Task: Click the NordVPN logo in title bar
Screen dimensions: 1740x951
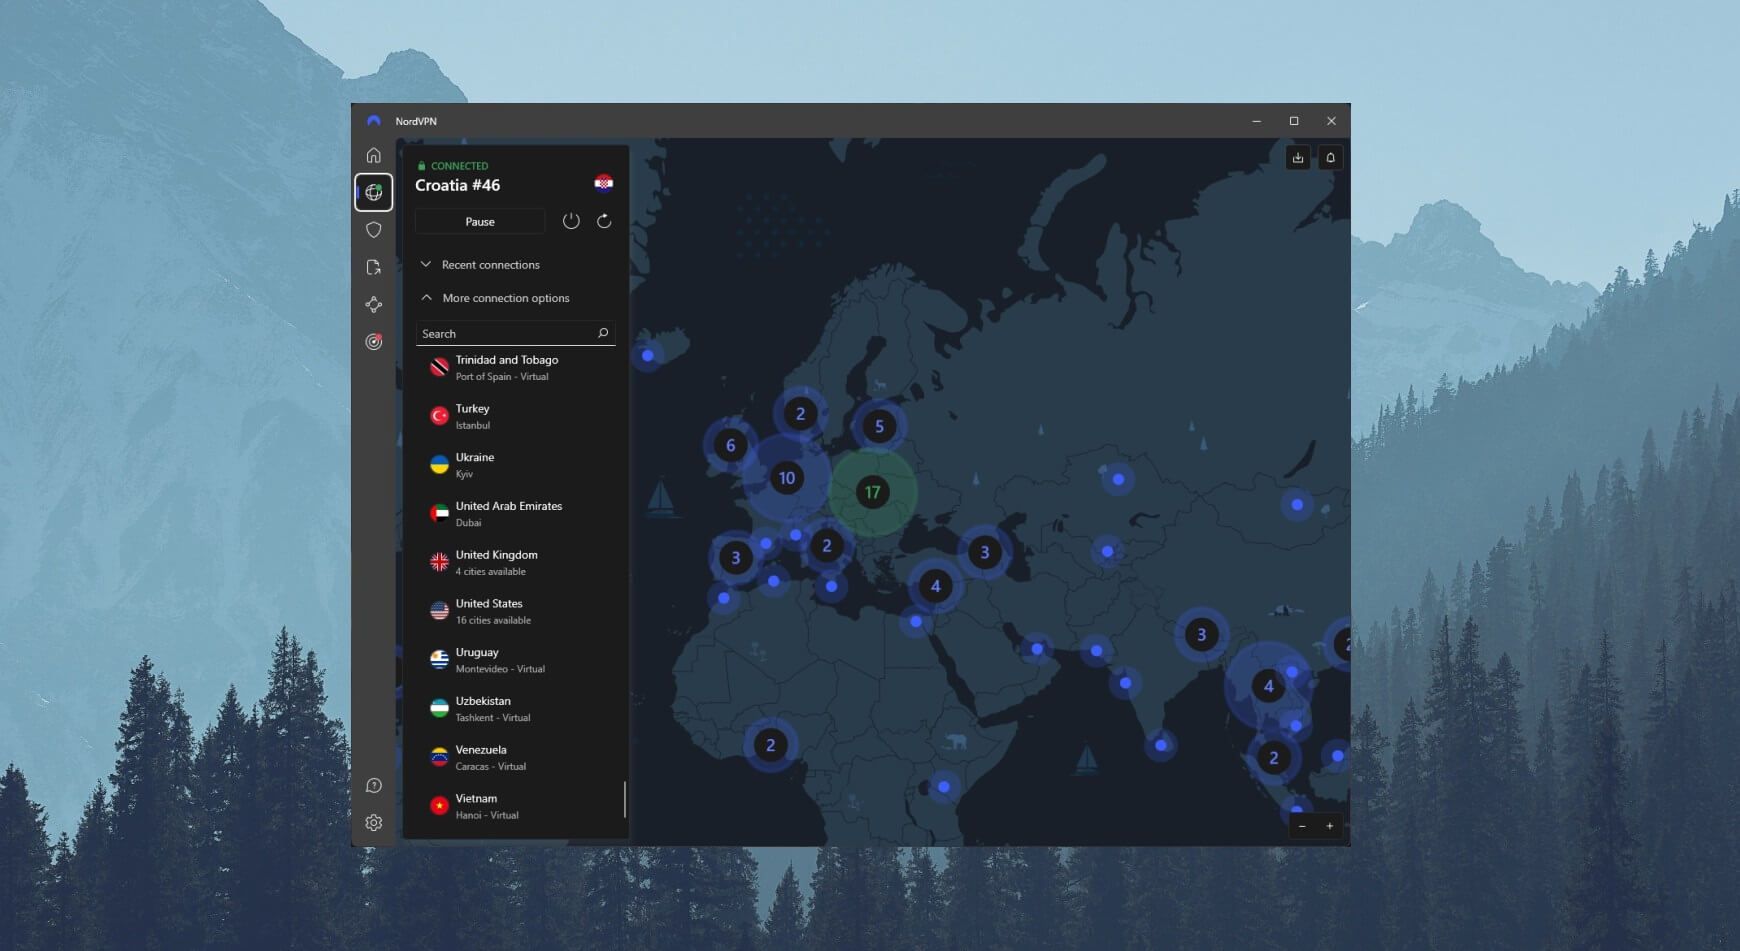Action: coord(373,121)
